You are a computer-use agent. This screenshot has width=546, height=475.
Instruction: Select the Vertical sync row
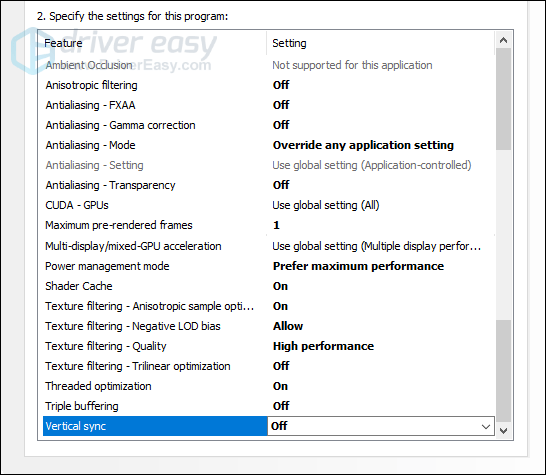click(268, 426)
